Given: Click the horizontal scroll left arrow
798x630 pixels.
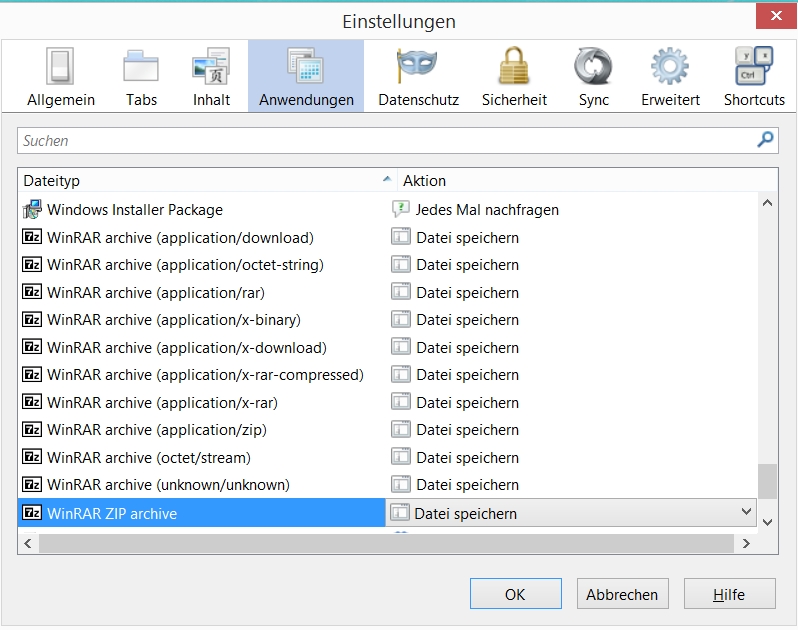Looking at the screenshot, I should pyautogui.click(x=28, y=543).
